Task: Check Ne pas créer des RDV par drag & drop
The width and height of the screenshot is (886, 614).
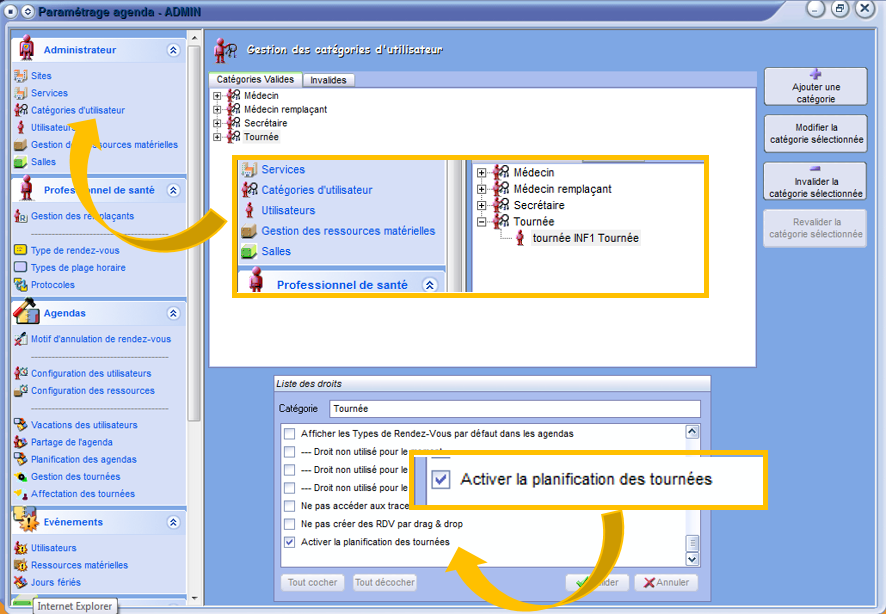Action: tap(290, 524)
